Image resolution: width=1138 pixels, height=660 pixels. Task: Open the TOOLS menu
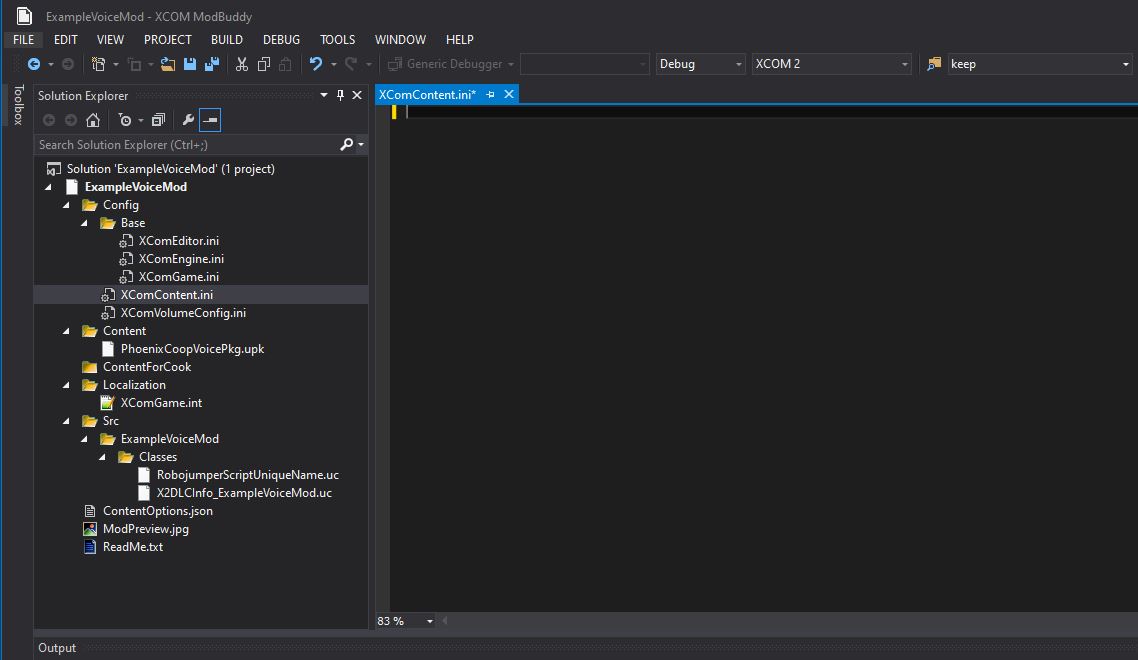coord(337,39)
